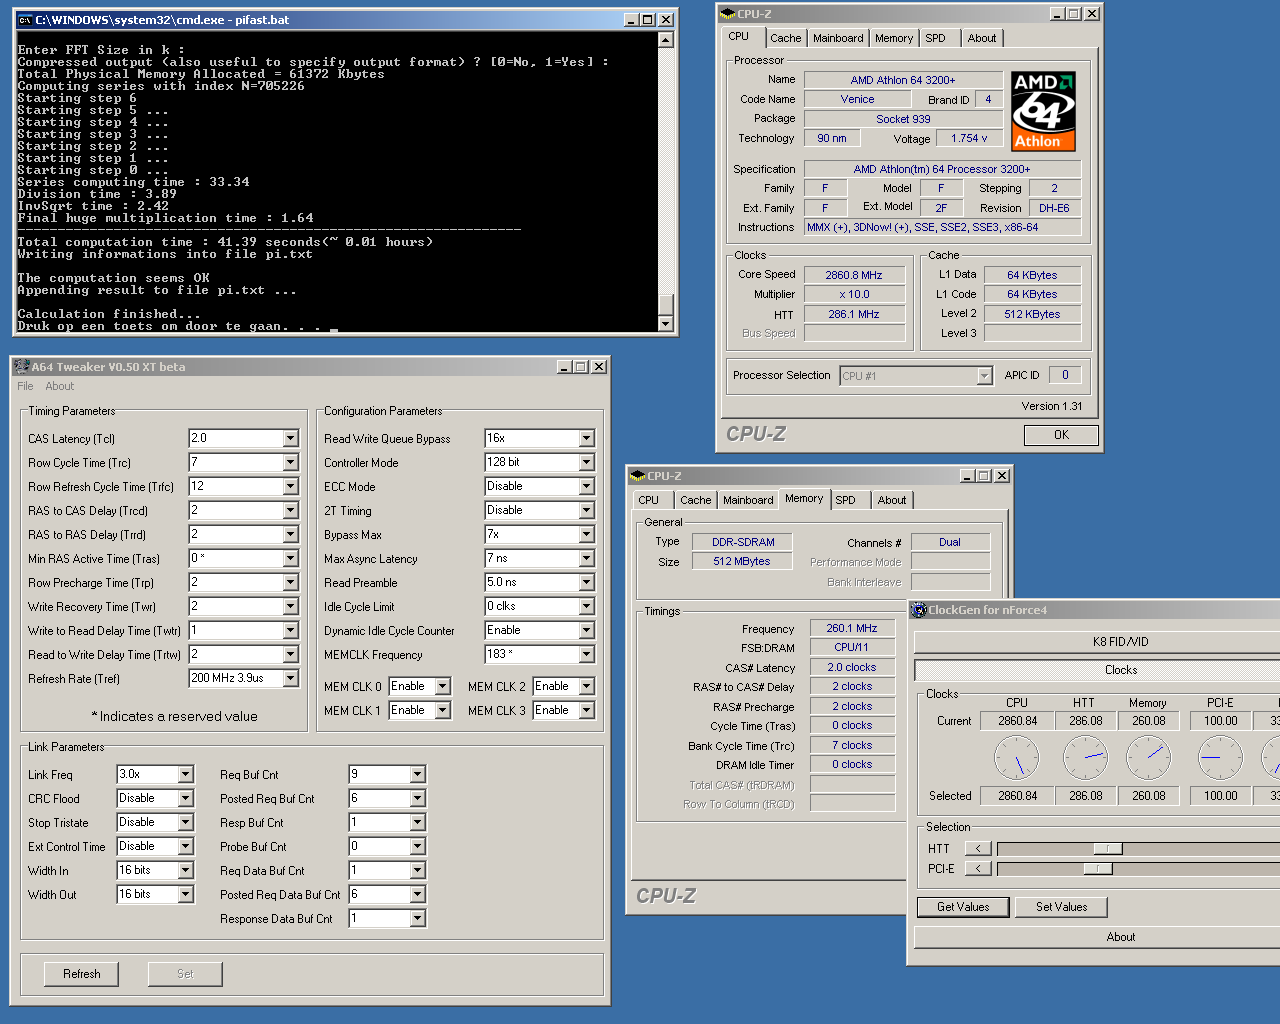The width and height of the screenshot is (1280, 1024).
Task: Open the CAS Latency (Tcl) dropdown
Action: click(290, 438)
